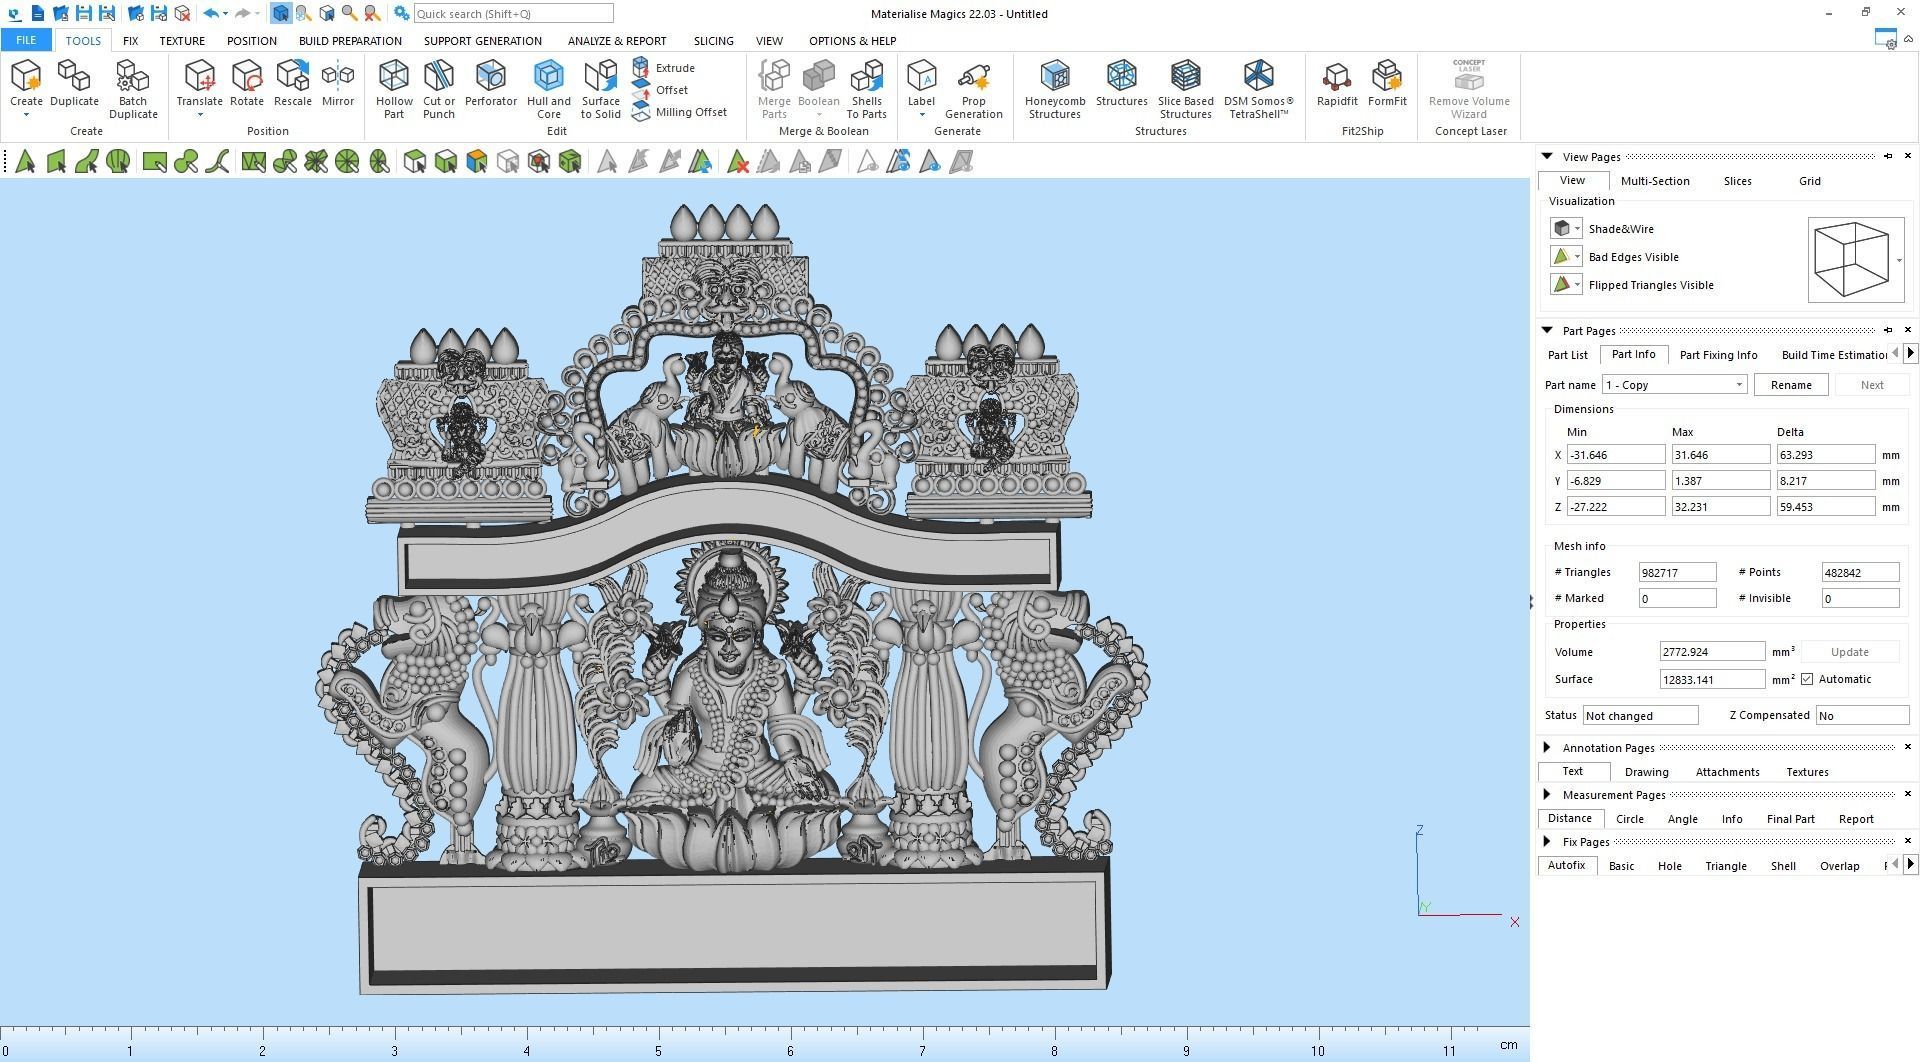Open the Label dropdown arrow
1920x1062 pixels.
(x=921, y=115)
